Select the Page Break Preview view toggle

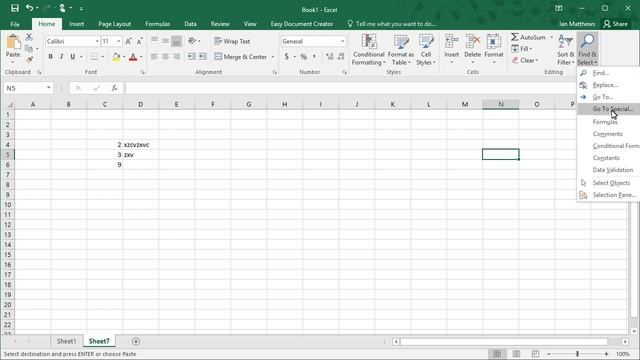[535, 354]
